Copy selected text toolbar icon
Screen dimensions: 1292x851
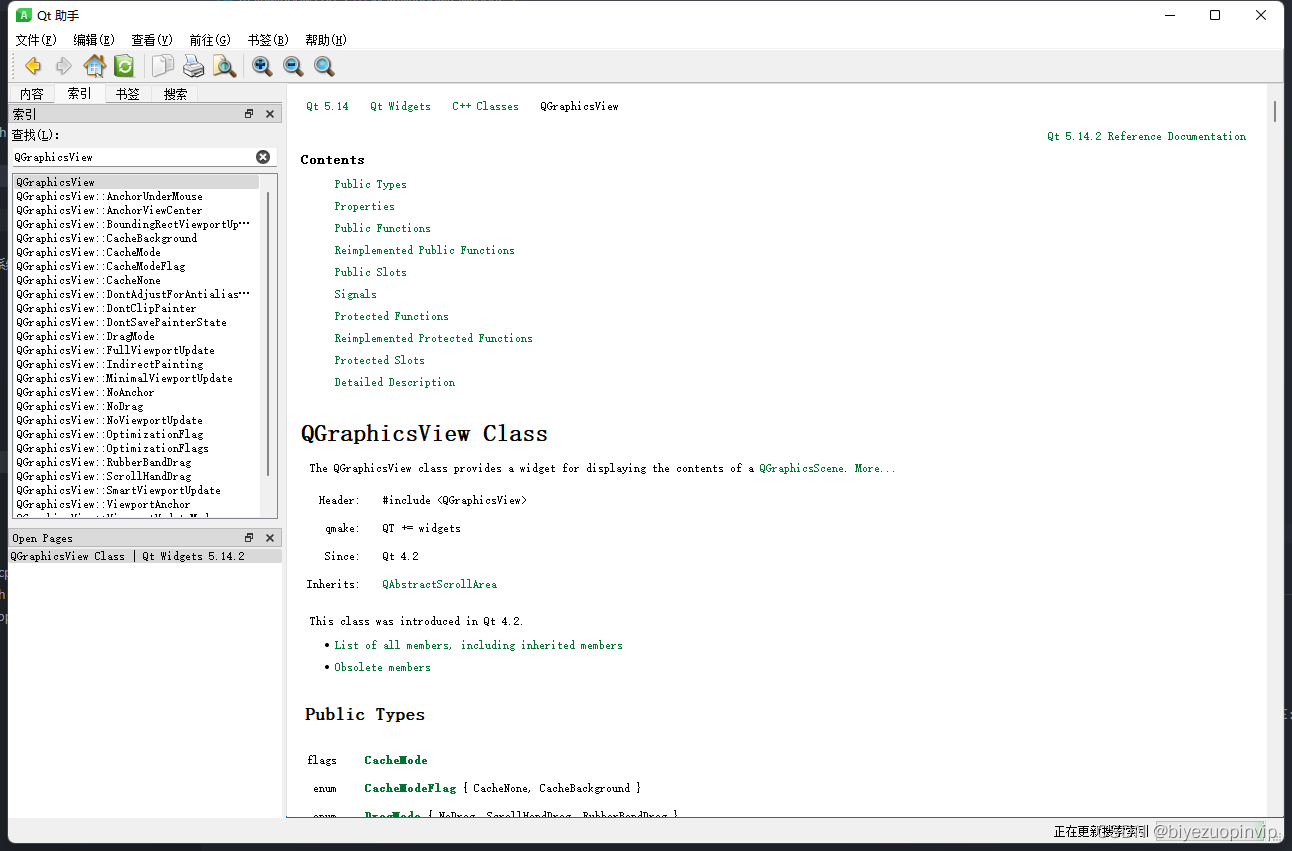coord(163,66)
